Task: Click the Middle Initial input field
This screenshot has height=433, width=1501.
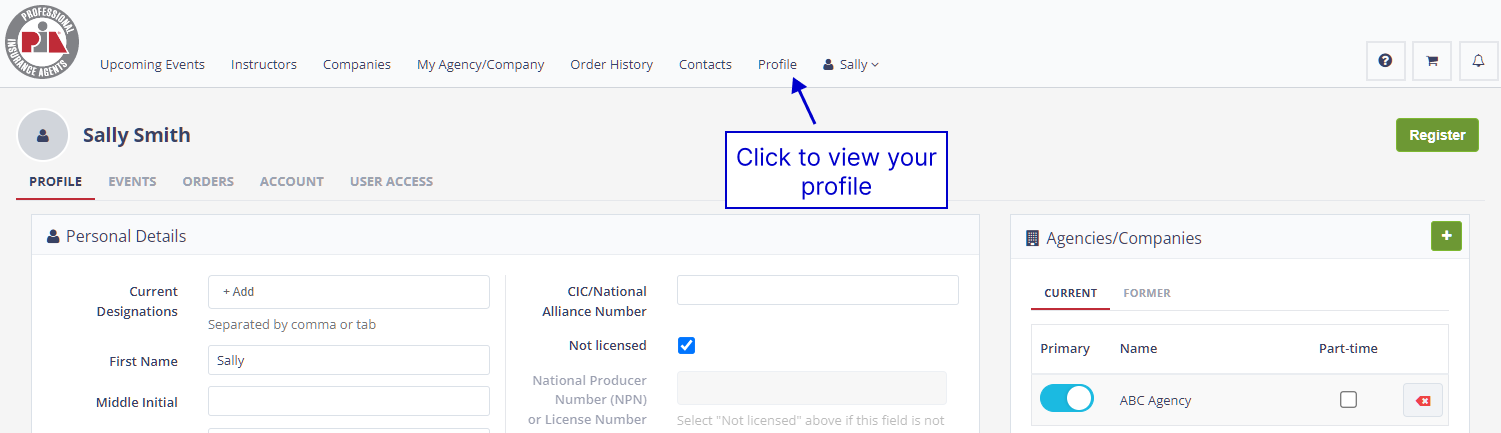Action: [x=348, y=401]
